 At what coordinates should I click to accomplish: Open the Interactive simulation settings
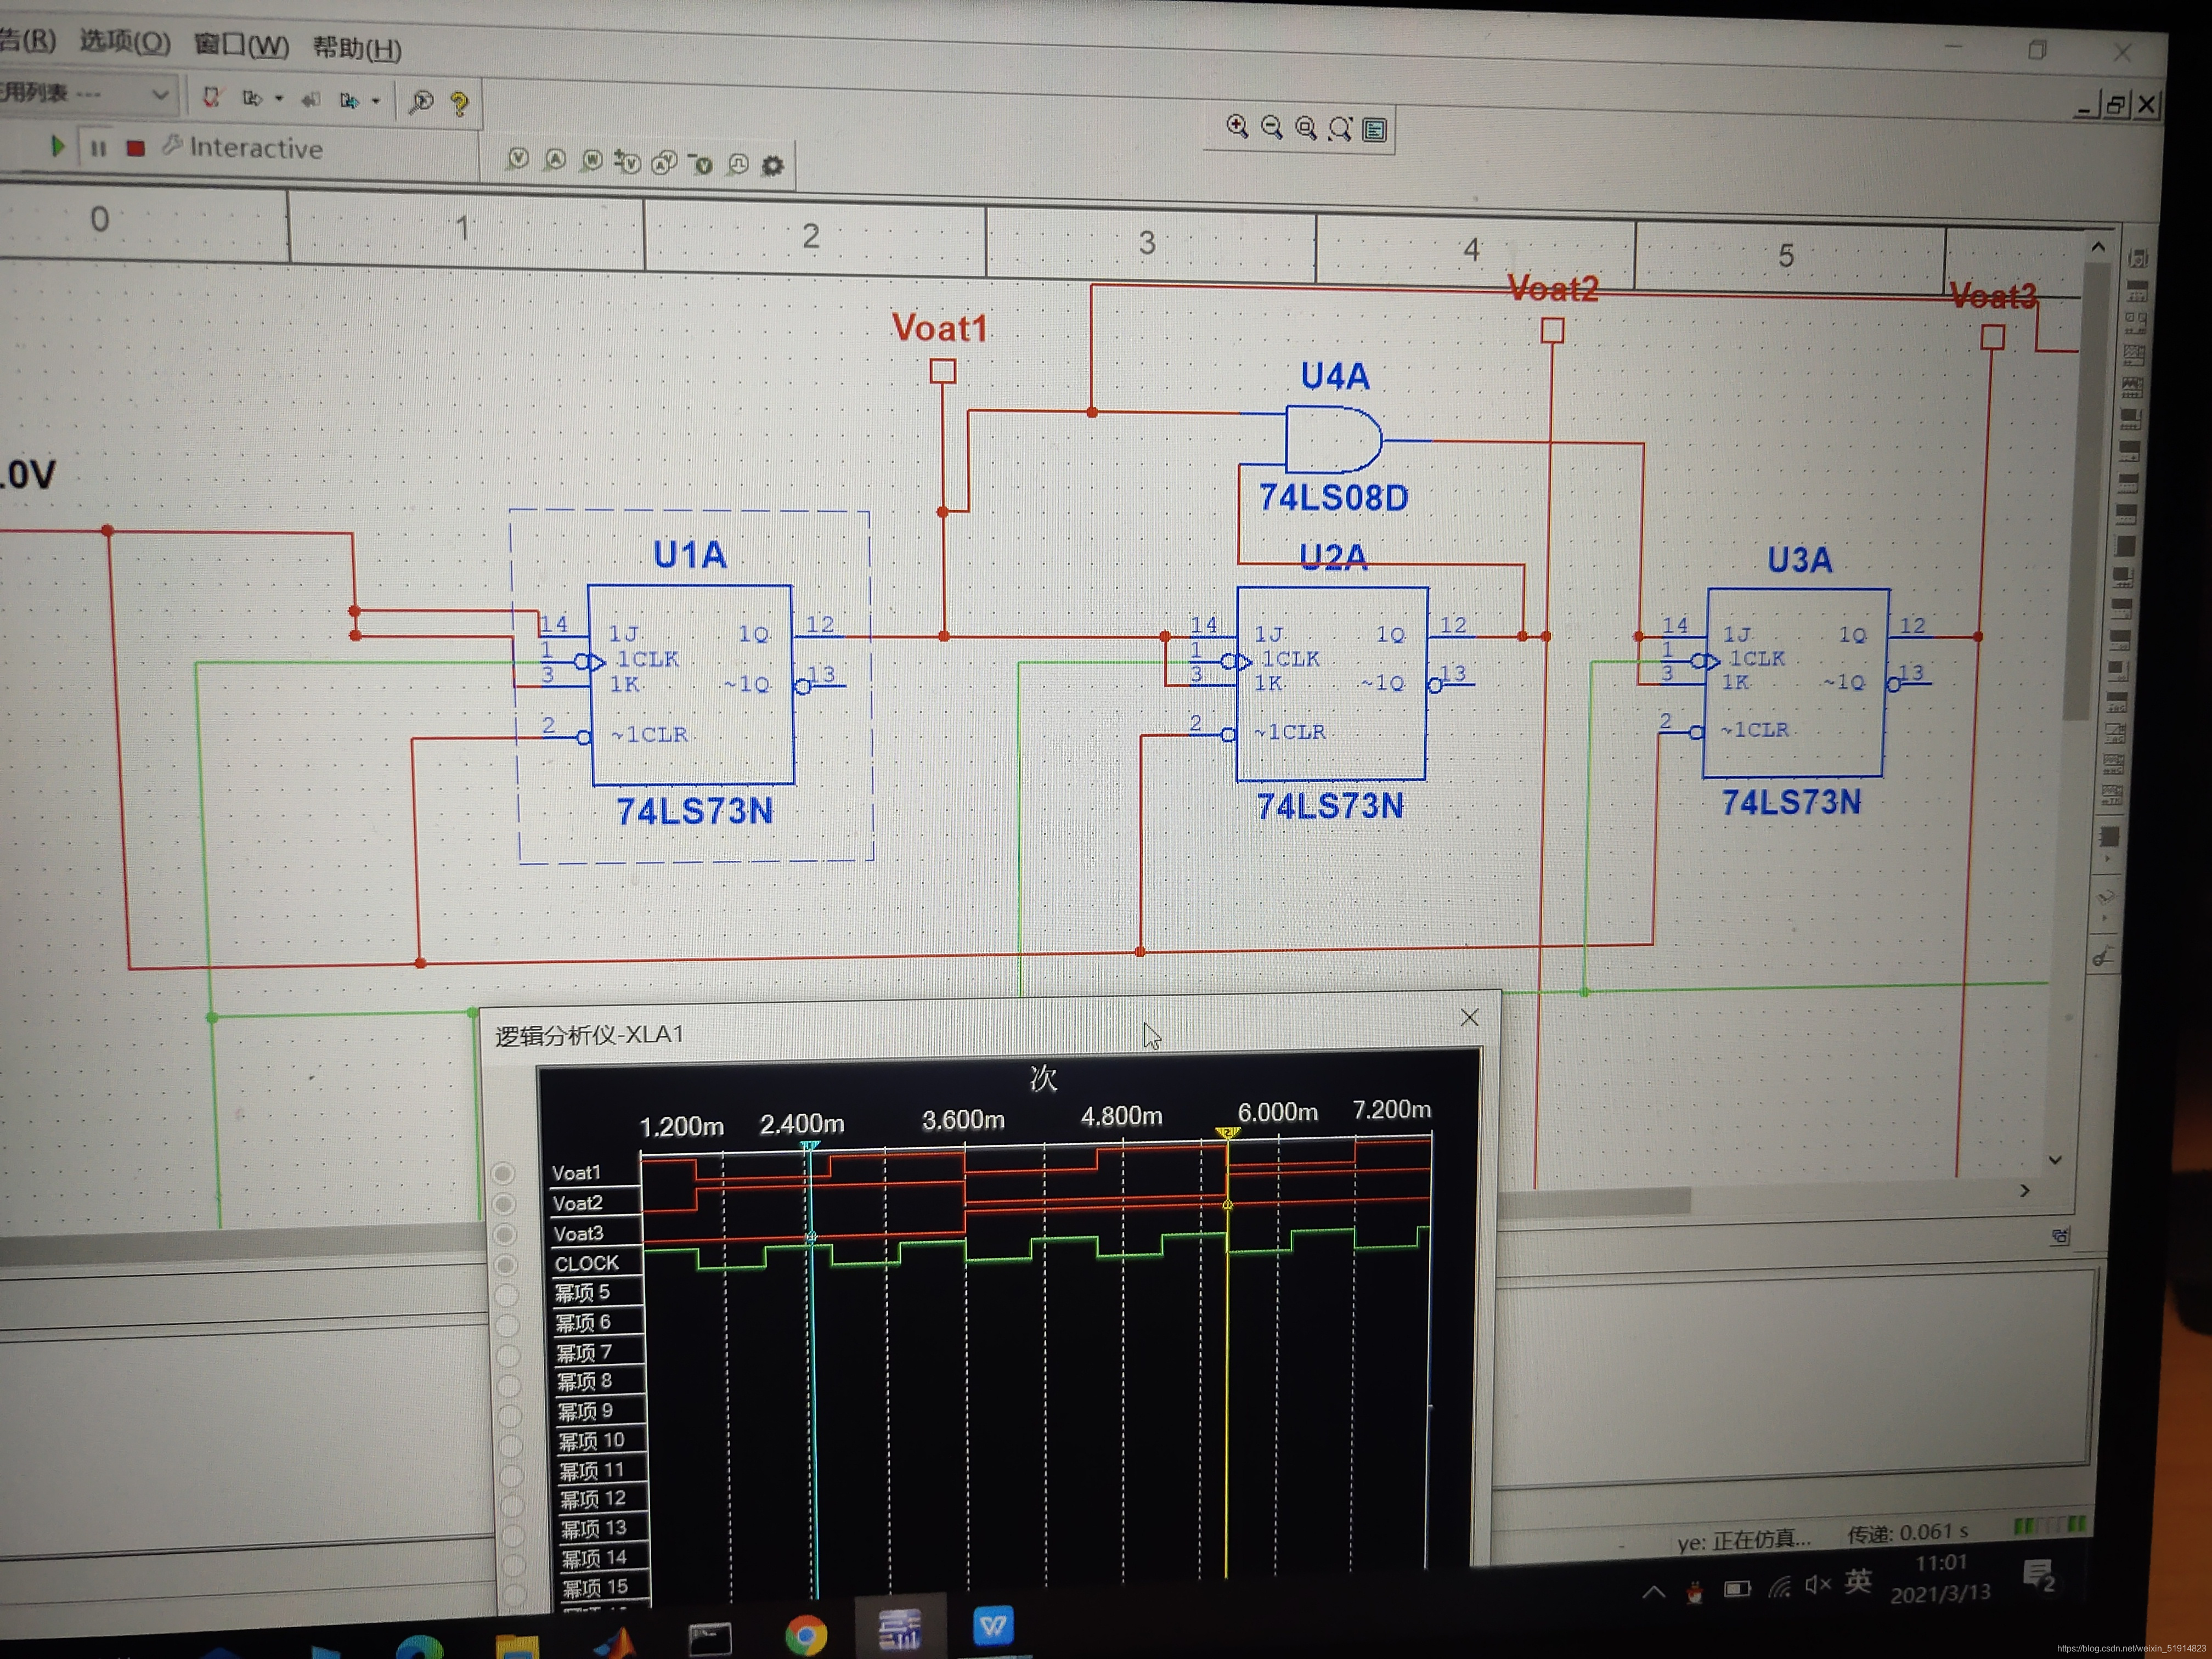point(243,148)
